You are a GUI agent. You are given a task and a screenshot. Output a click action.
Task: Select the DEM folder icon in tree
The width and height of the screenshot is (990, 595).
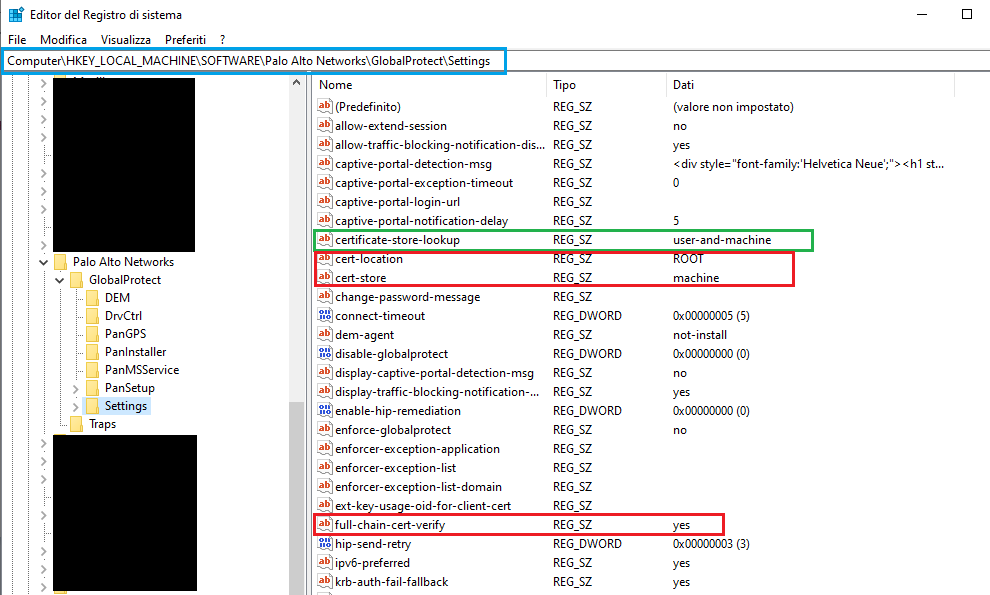point(92,298)
